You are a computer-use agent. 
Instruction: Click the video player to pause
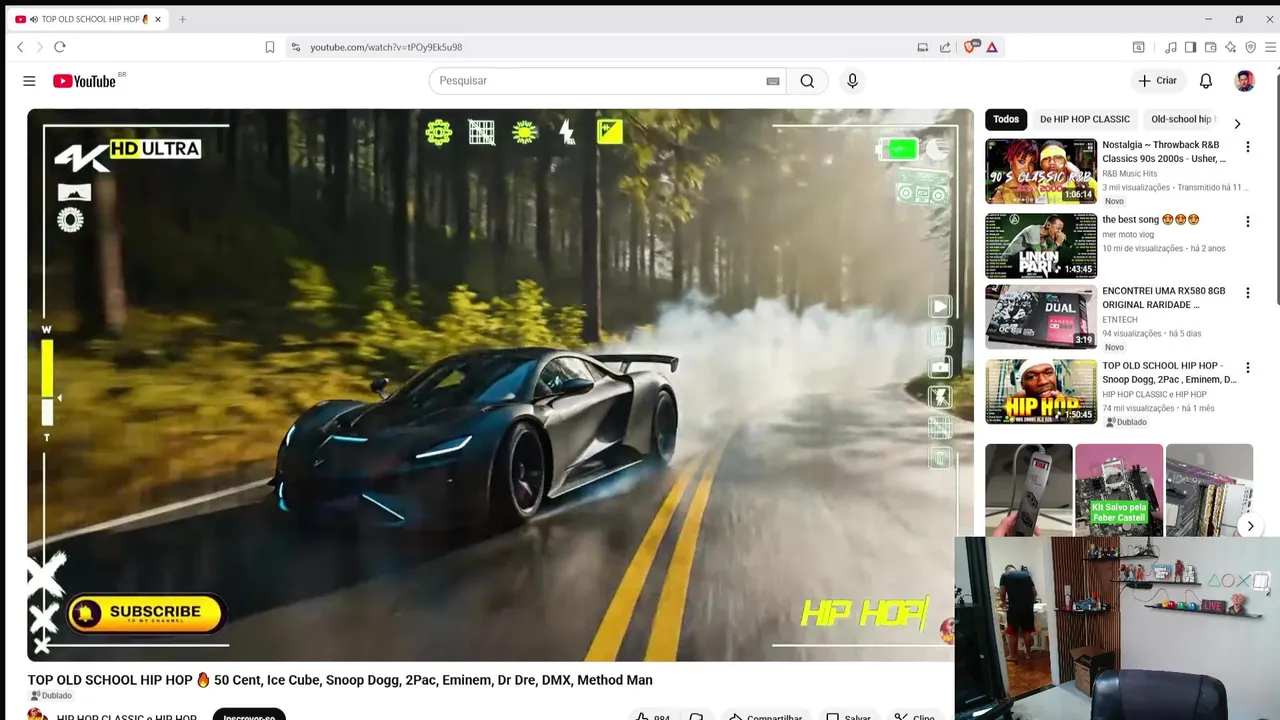click(500, 385)
